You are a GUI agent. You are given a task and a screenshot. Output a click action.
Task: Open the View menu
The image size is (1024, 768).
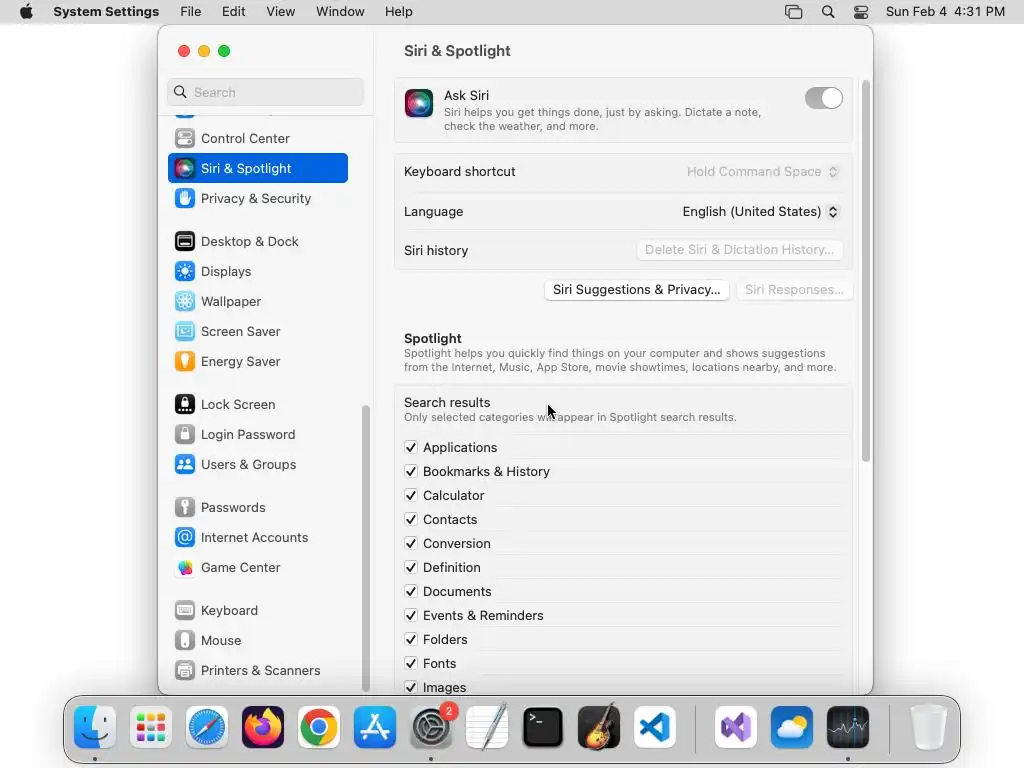click(280, 12)
